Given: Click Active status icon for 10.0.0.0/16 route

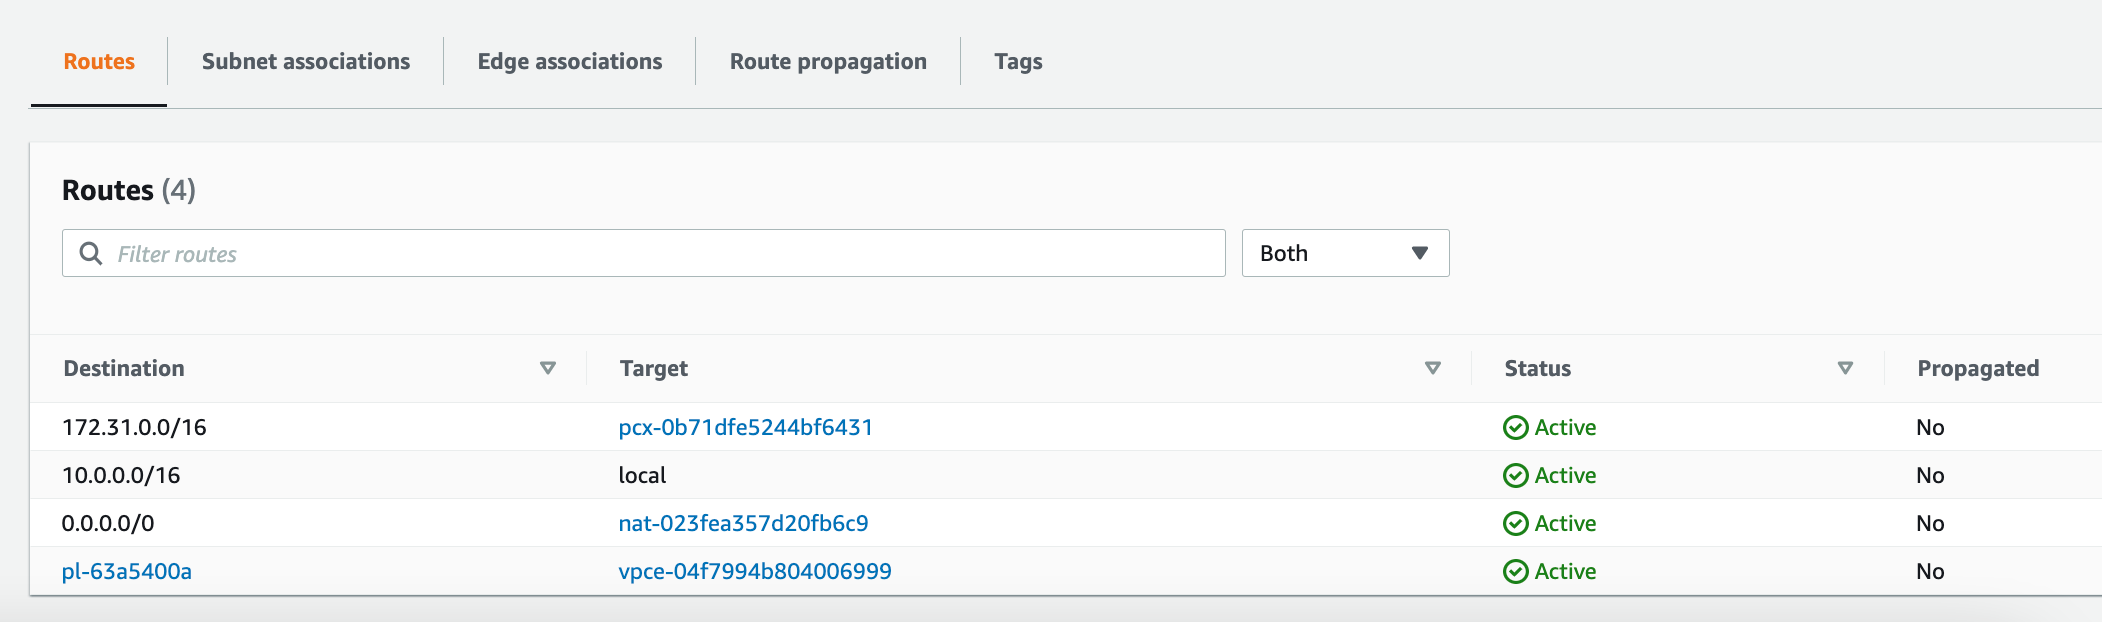Looking at the screenshot, I should 1516,476.
